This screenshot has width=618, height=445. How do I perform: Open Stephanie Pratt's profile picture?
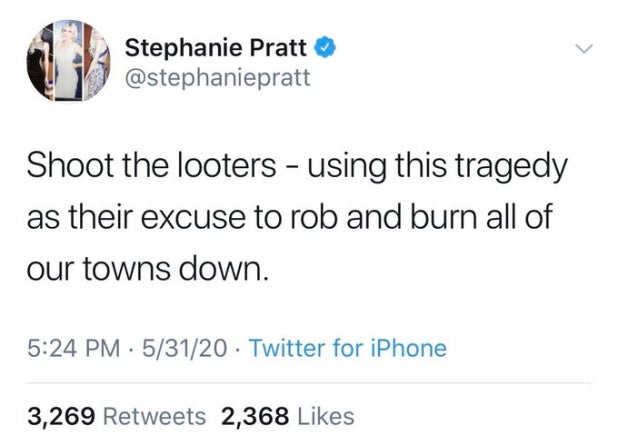[67, 60]
